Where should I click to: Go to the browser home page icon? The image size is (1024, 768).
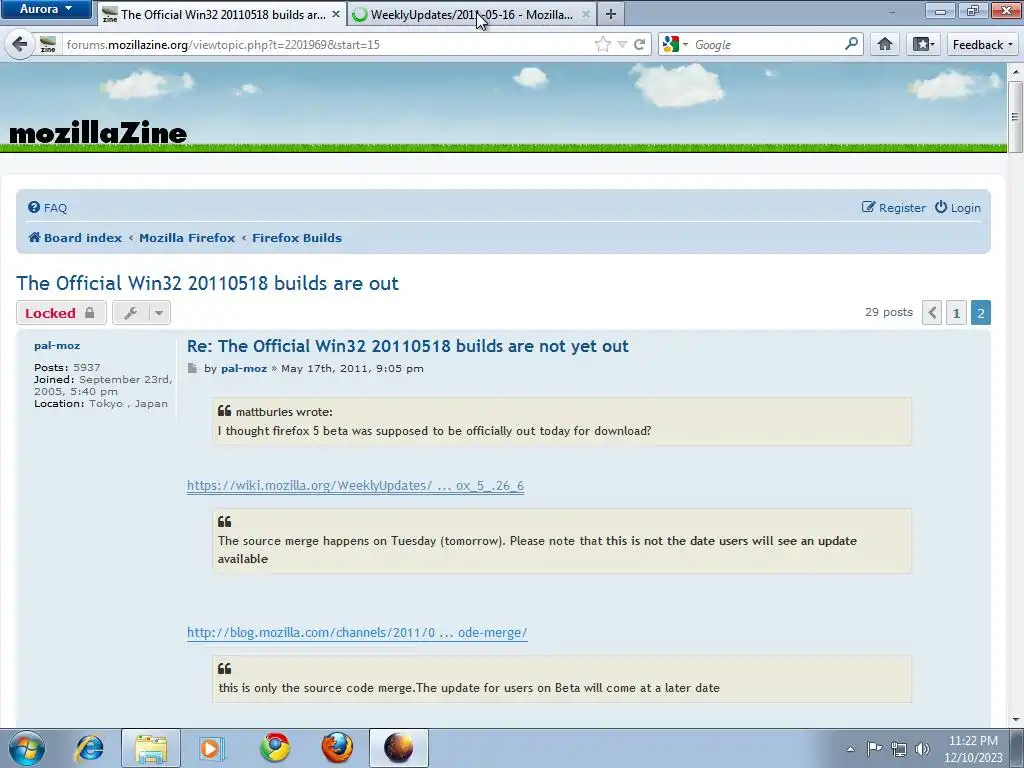click(x=885, y=44)
